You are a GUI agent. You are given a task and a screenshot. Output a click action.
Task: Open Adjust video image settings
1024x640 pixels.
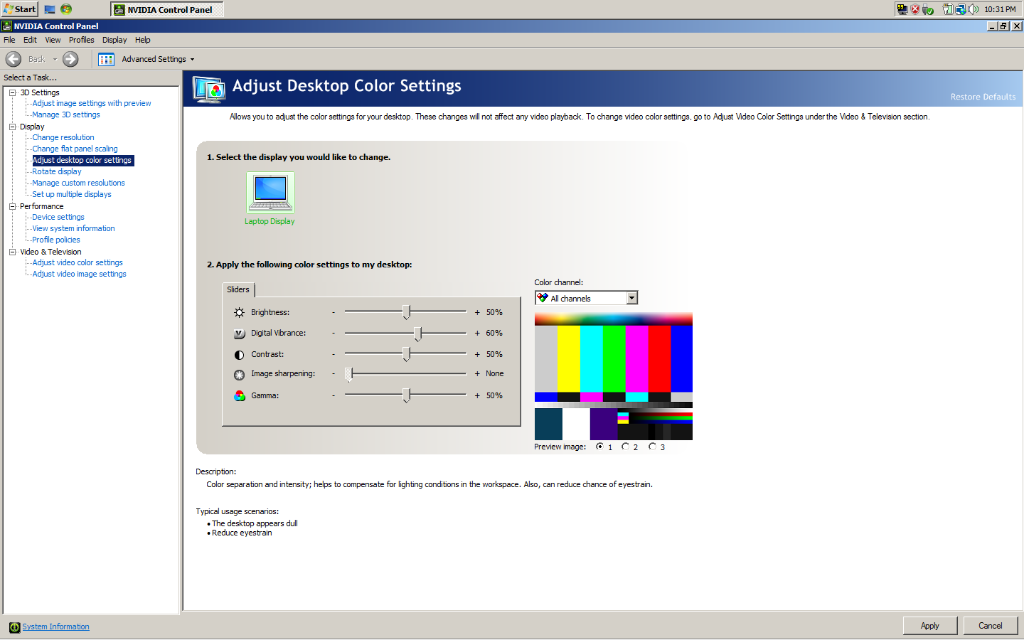coord(80,274)
